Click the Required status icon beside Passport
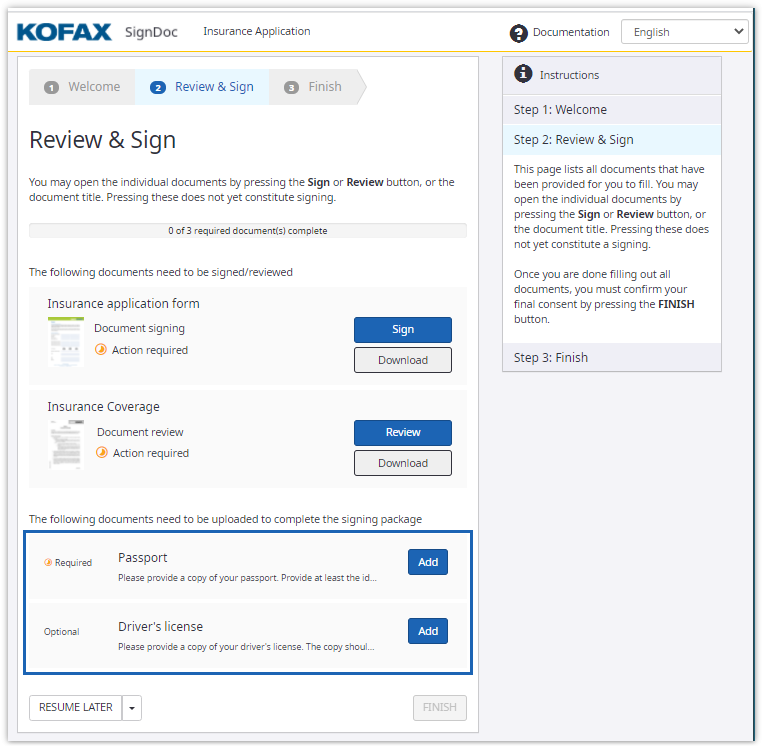This screenshot has width=763, height=749. pos(48,563)
